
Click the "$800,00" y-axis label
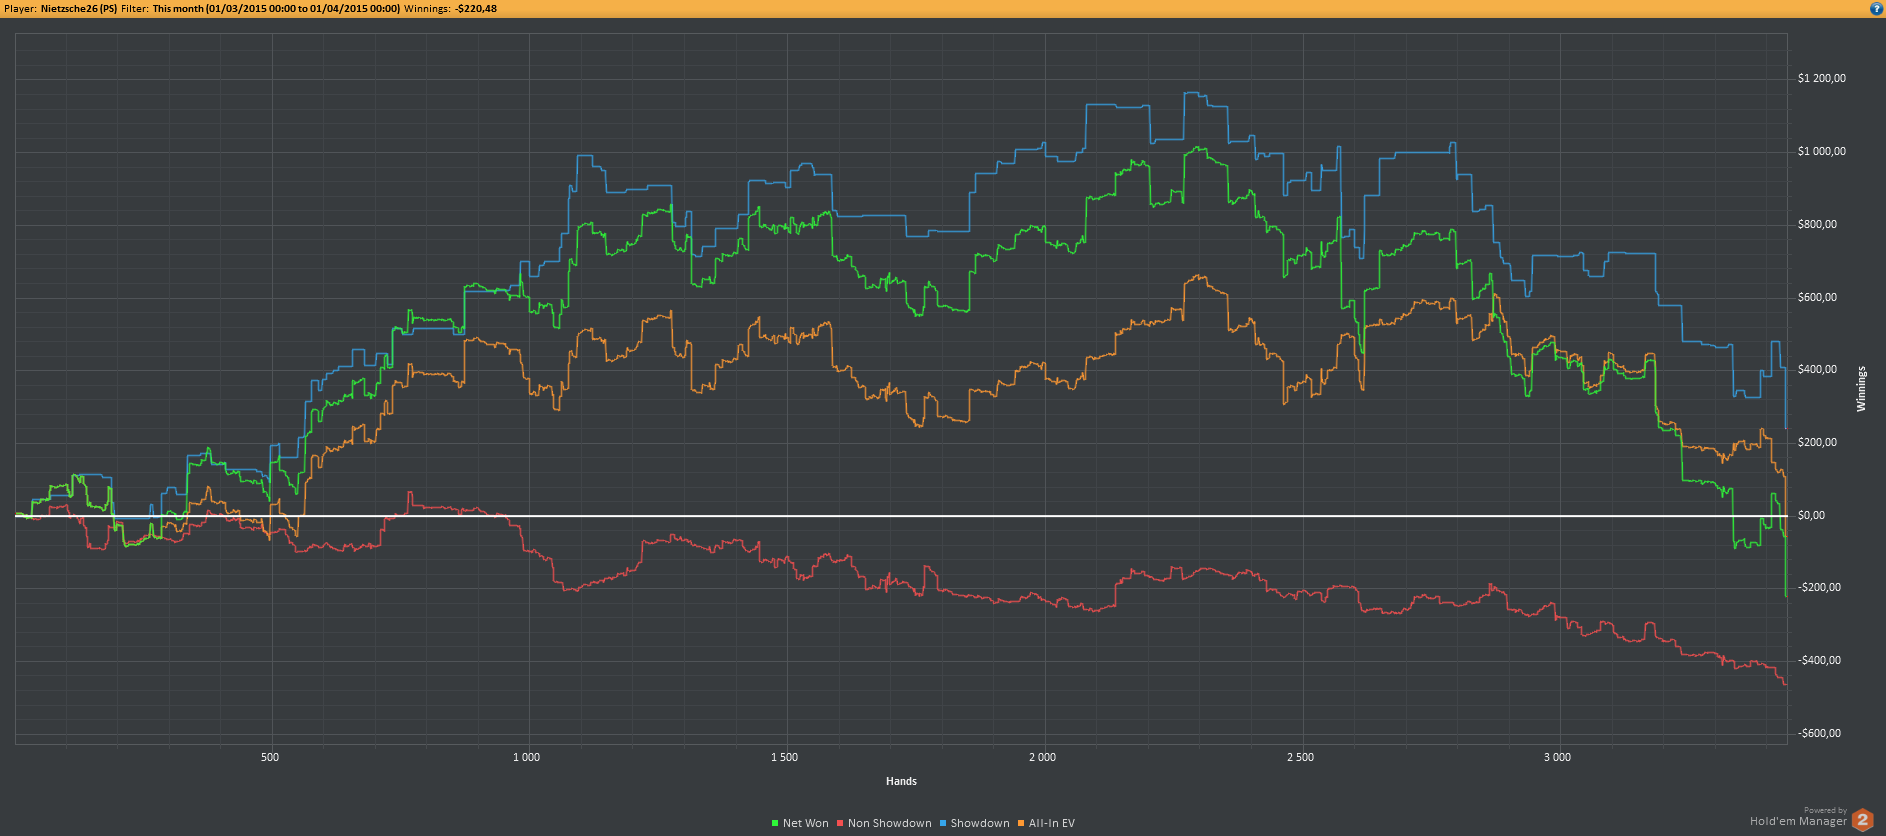[x=1817, y=224]
